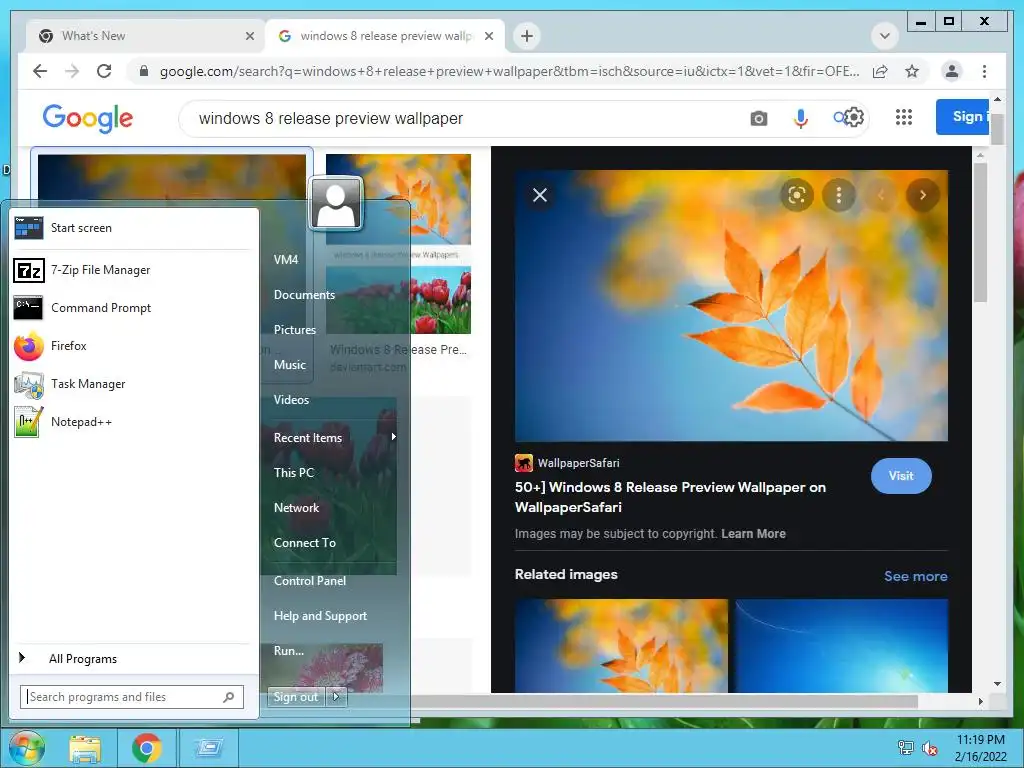
Task: Open Connect To from start menu
Action: click(x=304, y=543)
